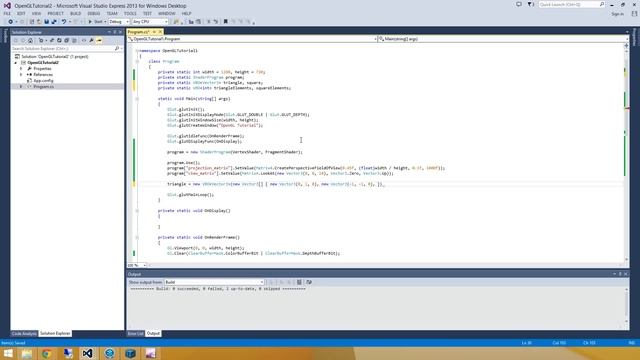Click the Save Program.cs toolbar icon
640x360 pixels.
click(47, 22)
